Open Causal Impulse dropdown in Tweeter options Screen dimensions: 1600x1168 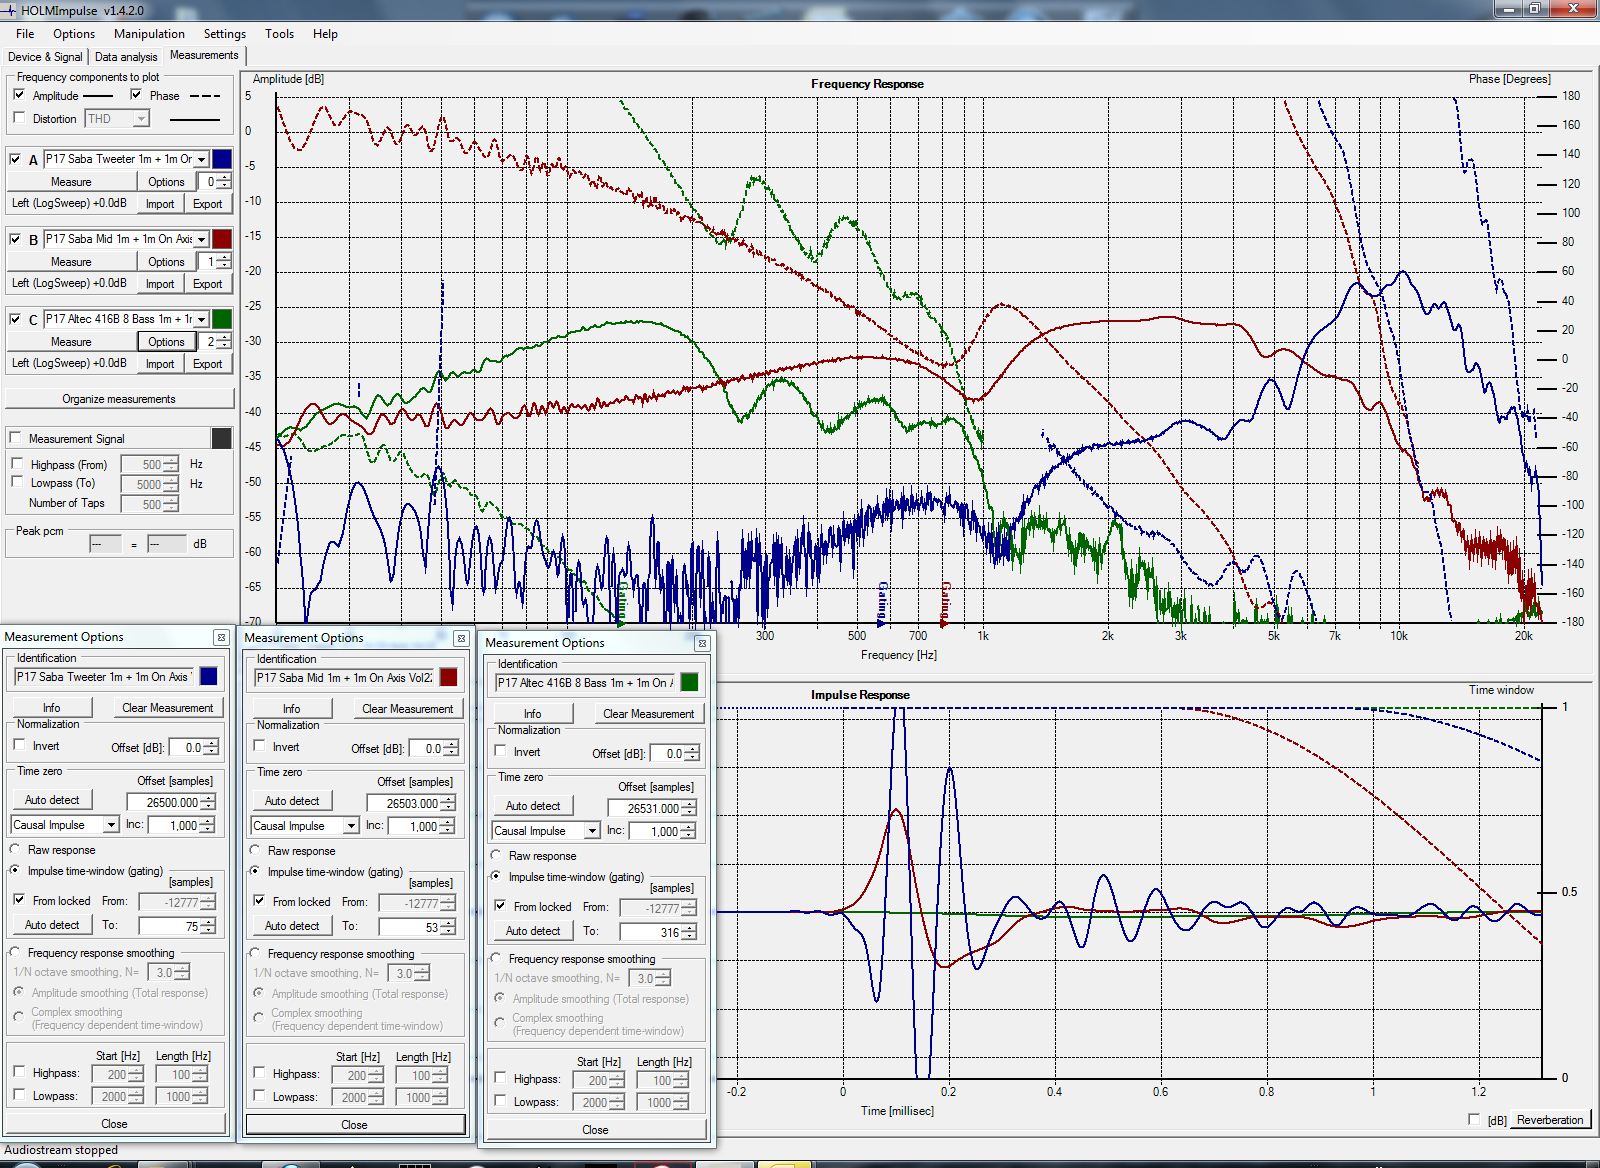point(110,825)
